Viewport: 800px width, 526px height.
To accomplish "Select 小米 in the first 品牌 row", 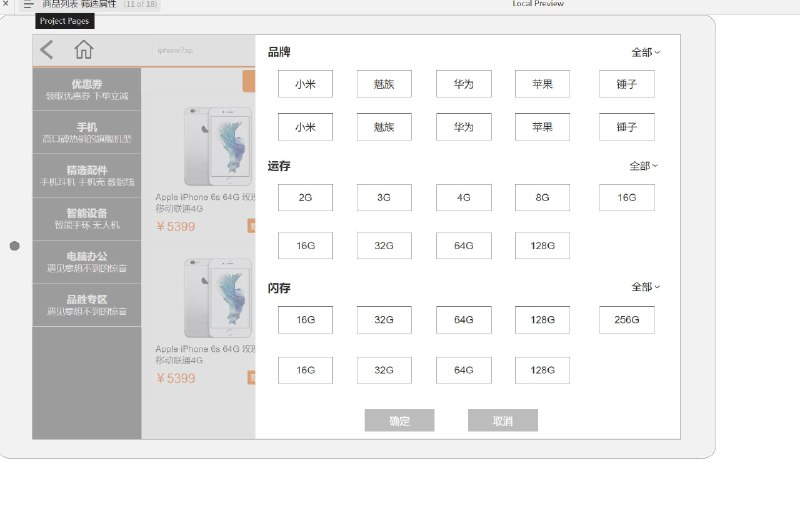I will 305,84.
